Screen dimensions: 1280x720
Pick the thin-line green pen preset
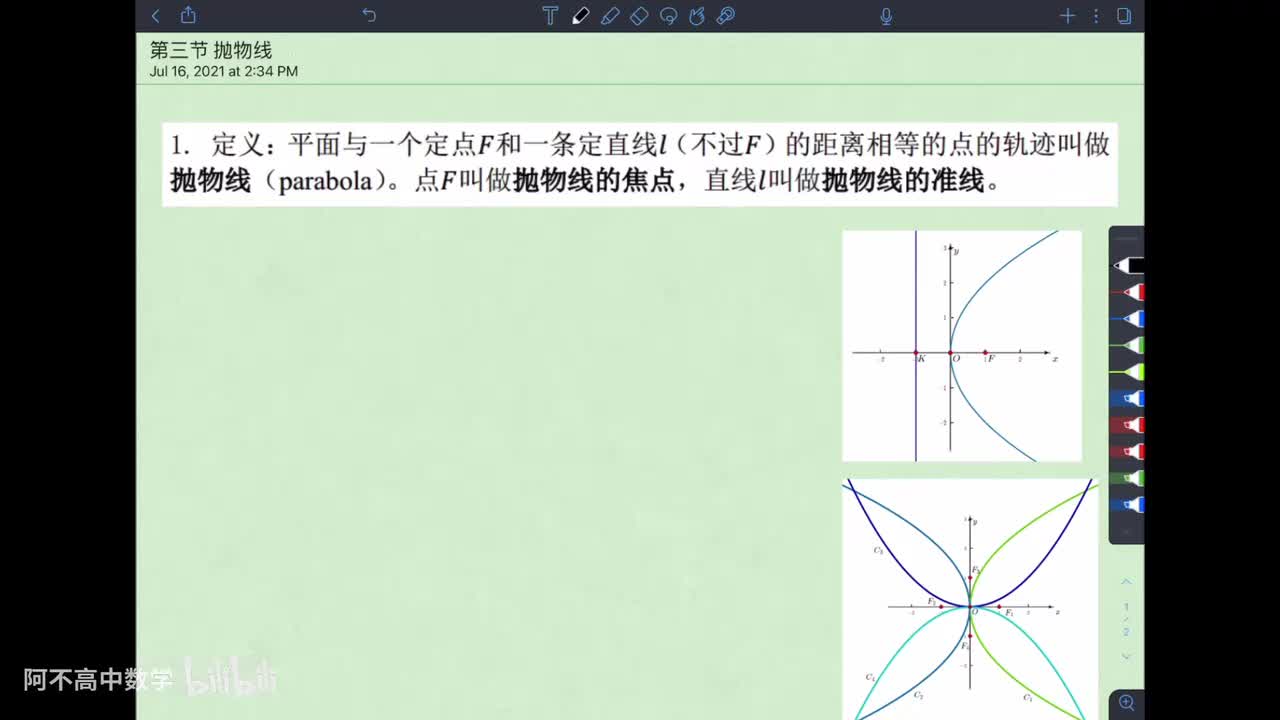click(1128, 345)
